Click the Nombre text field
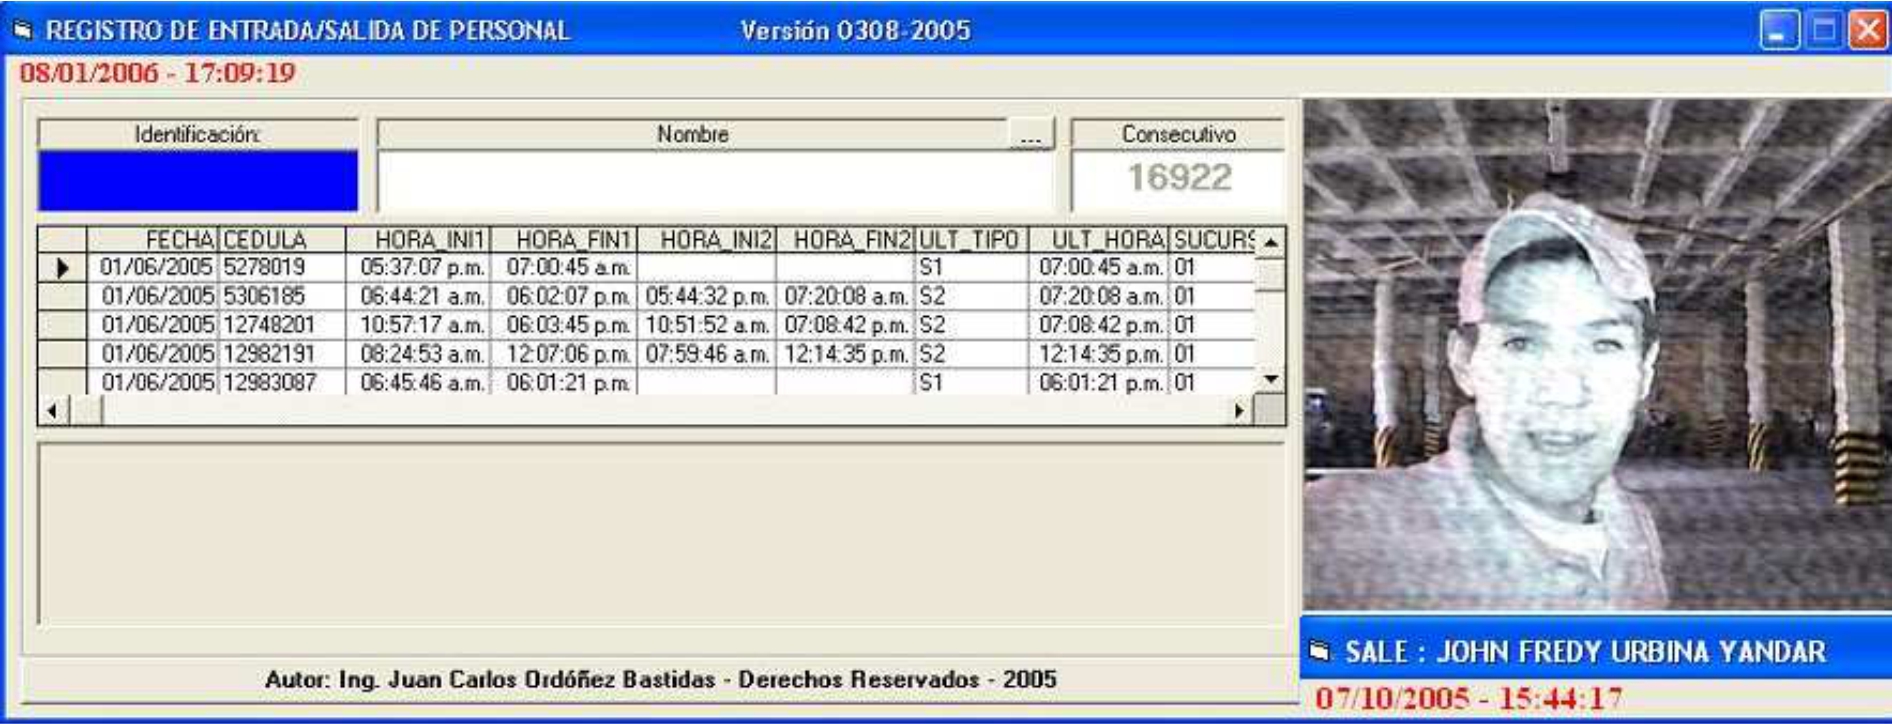The width and height of the screenshot is (1892, 724). 714,181
